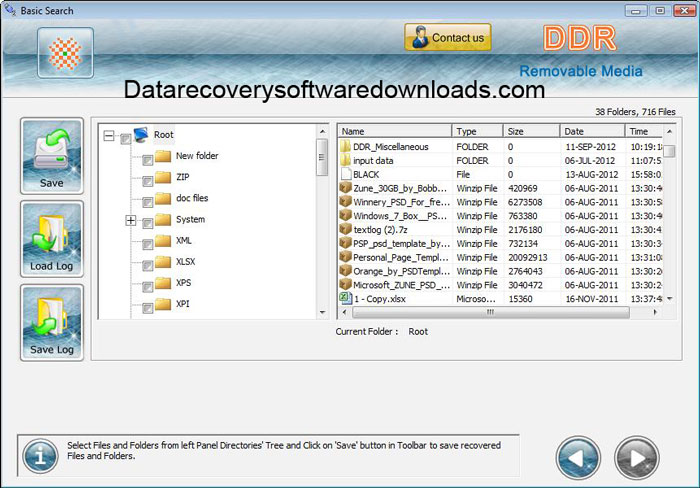Check the New folder checkbox
This screenshot has width=700, height=488.
[147, 160]
